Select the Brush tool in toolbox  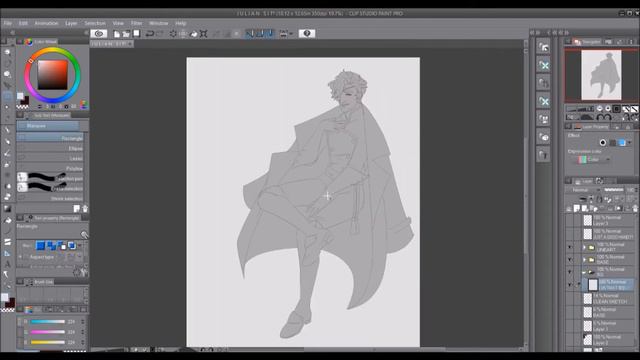coord(7,153)
